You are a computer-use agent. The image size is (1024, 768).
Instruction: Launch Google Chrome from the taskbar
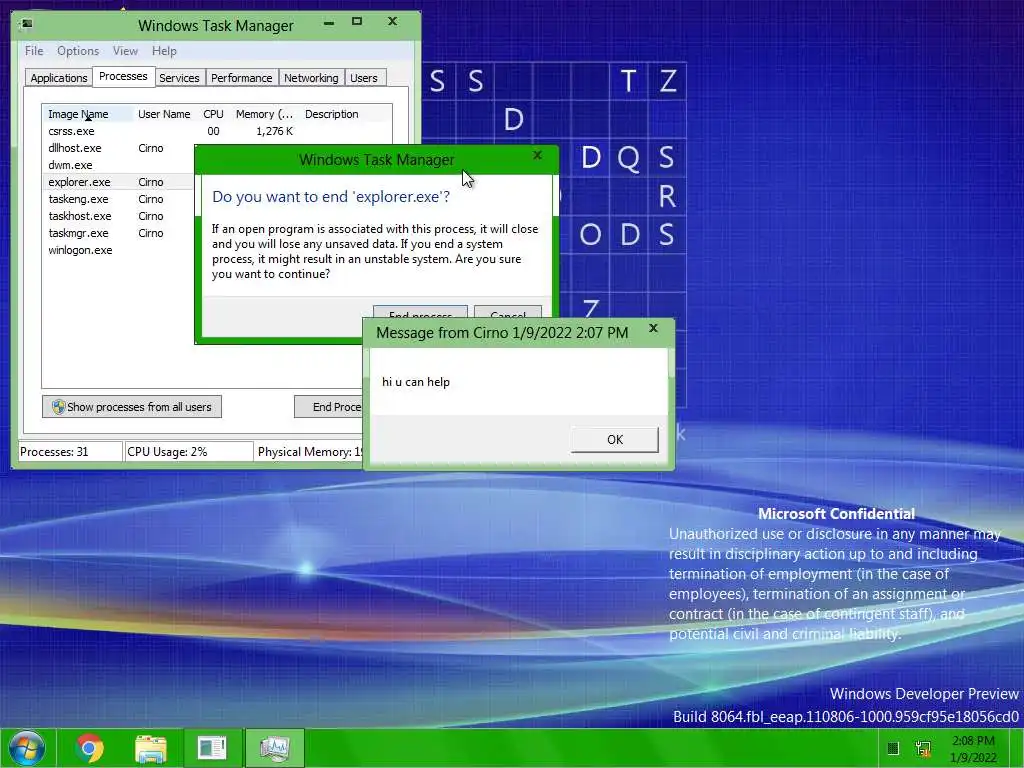pos(89,748)
